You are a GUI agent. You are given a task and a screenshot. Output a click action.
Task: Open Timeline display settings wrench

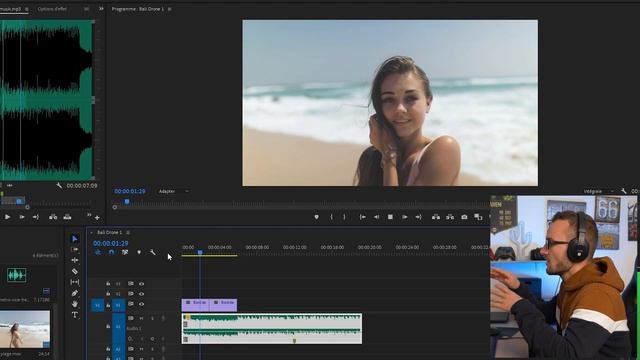[153, 253]
